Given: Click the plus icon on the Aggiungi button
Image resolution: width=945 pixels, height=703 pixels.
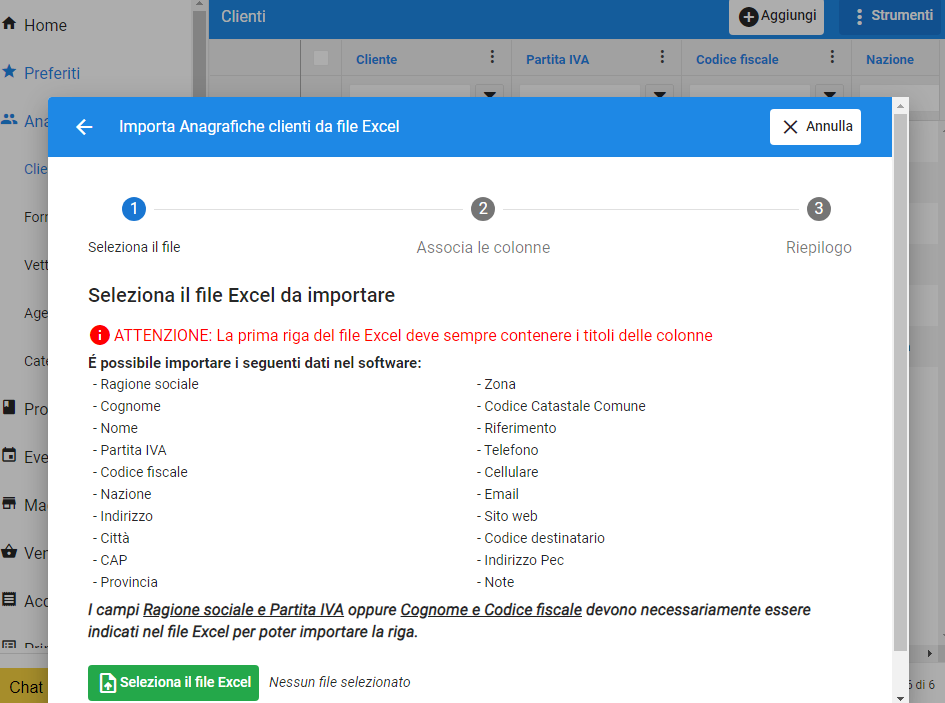Looking at the screenshot, I should coord(749,15).
